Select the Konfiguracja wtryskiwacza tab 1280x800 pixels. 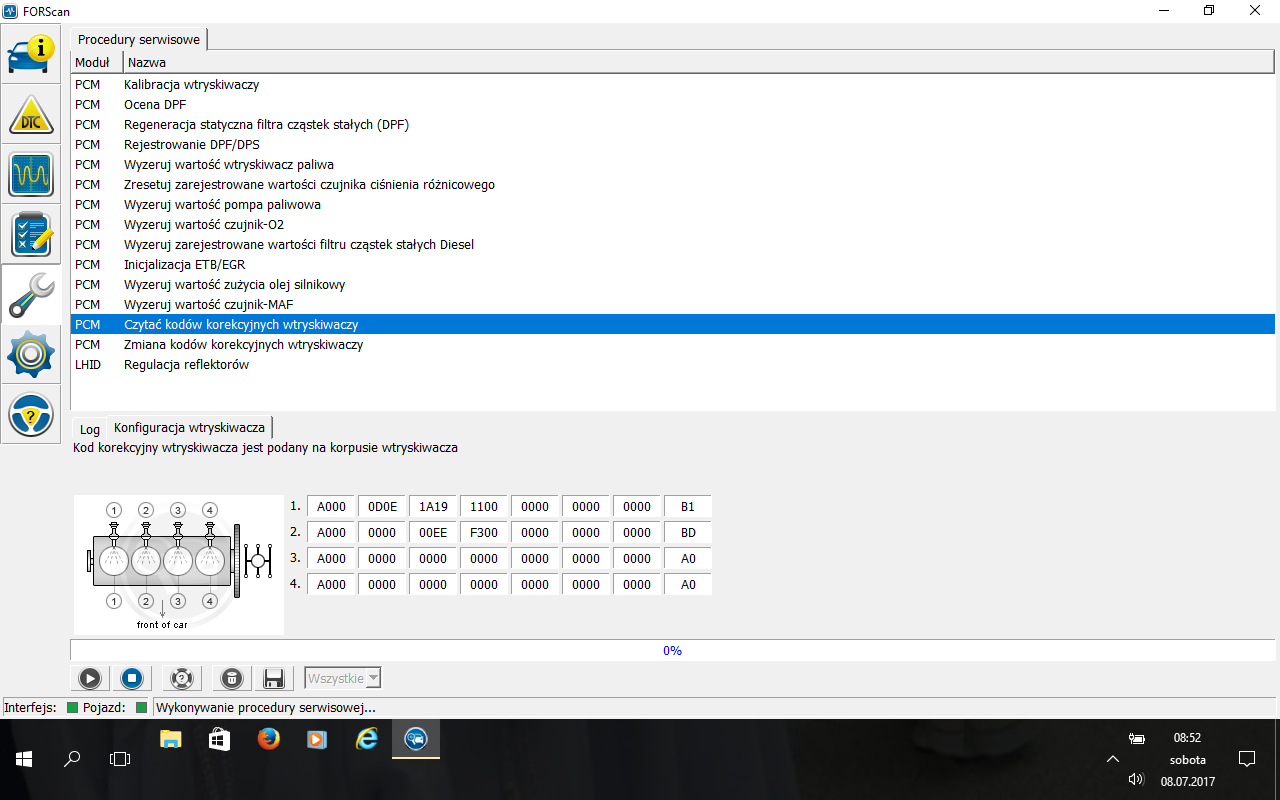(x=189, y=428)
